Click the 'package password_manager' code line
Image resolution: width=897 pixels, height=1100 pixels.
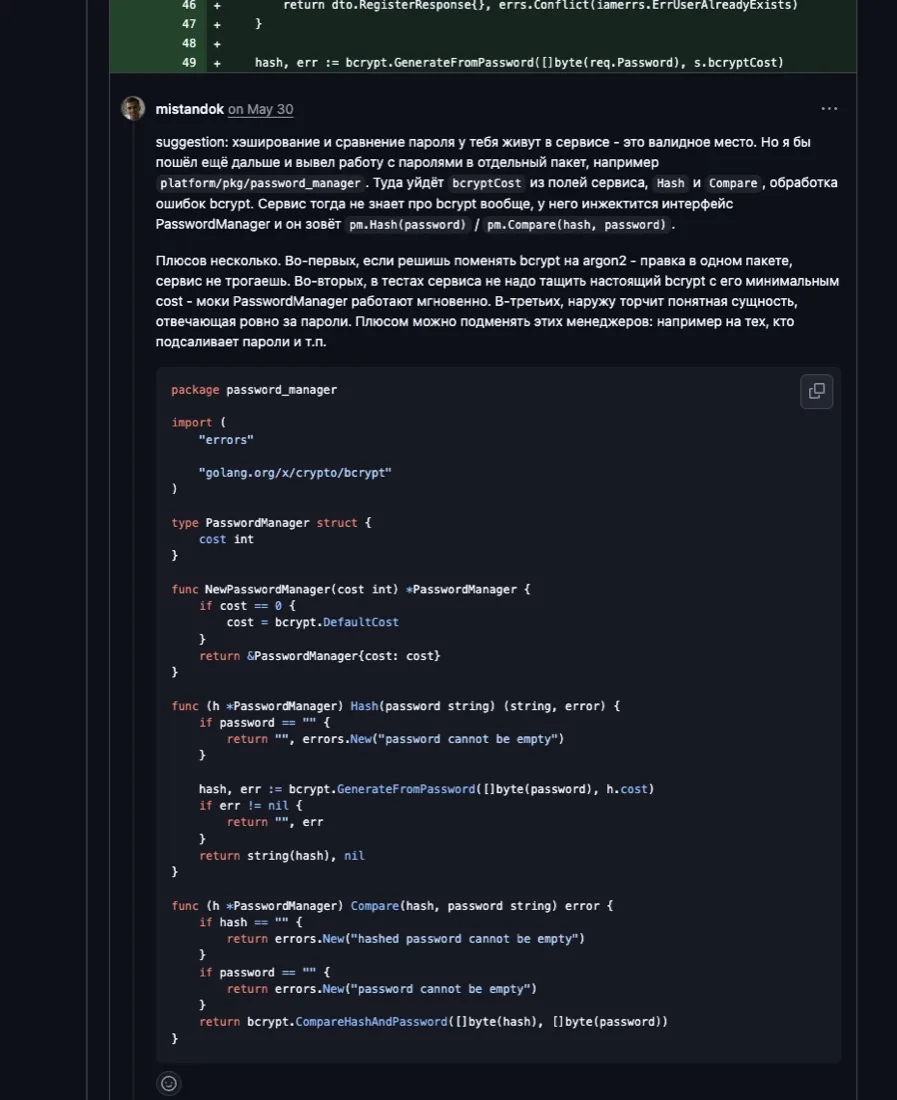pyautogui.click(x=254, y=390)
